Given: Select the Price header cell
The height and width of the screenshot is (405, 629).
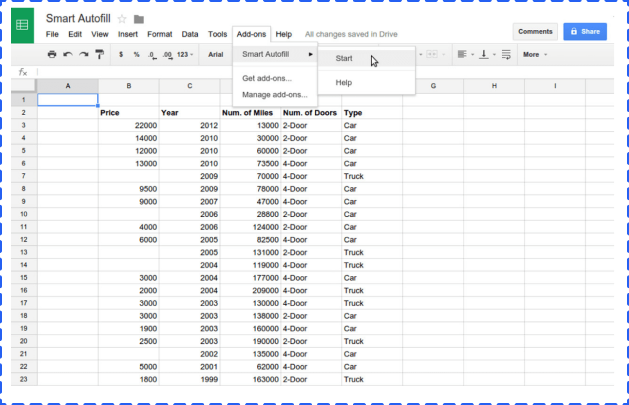Looking at the screenshot, I should 110,113.
